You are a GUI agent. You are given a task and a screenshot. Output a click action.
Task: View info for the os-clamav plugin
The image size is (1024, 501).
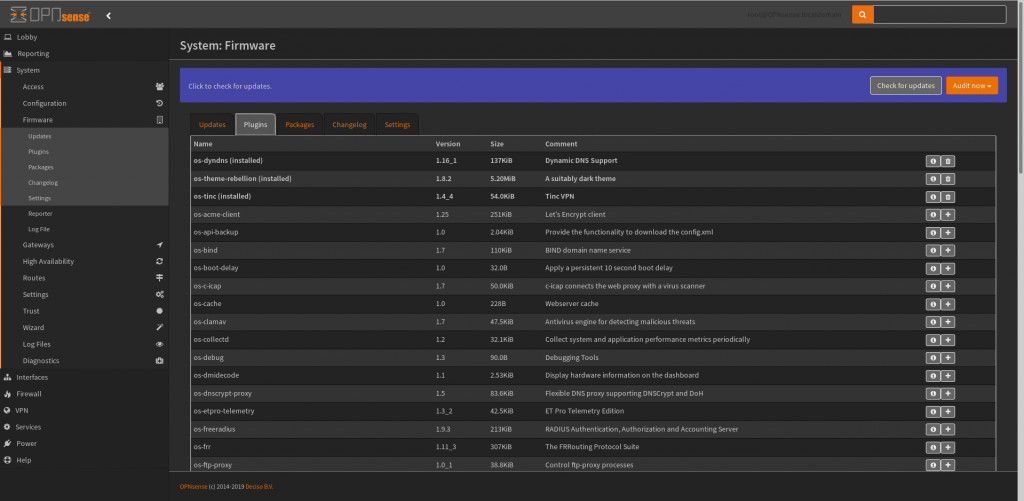[933, 322]
